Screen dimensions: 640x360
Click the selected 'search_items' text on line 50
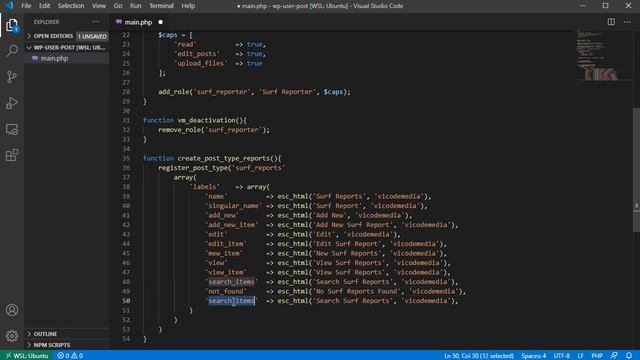click(x=231, y=301)
